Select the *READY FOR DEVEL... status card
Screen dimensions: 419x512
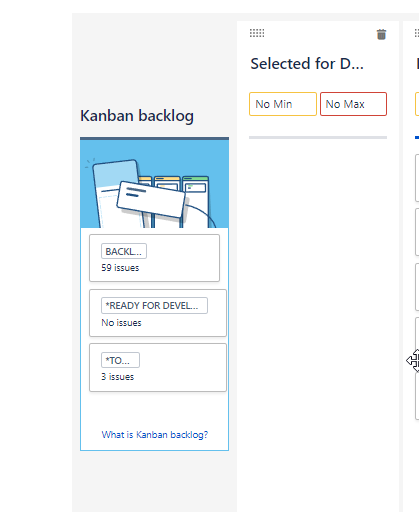tap(158, 313)
